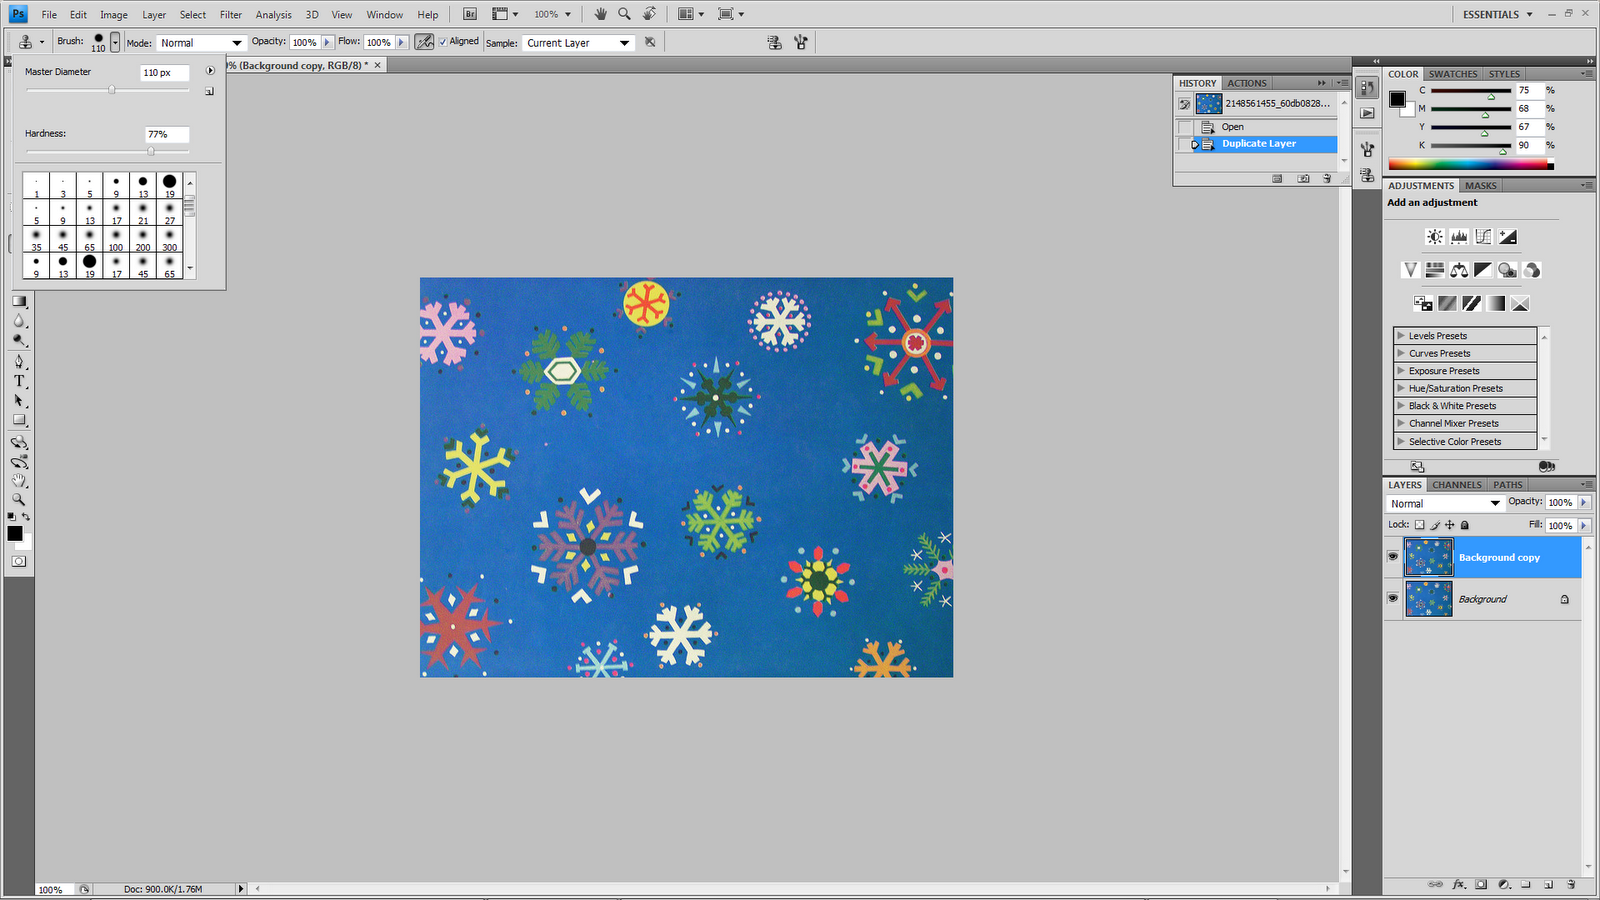Select the Pen tool
This screenshot has height=900, width=1600.
pos(19,361)
